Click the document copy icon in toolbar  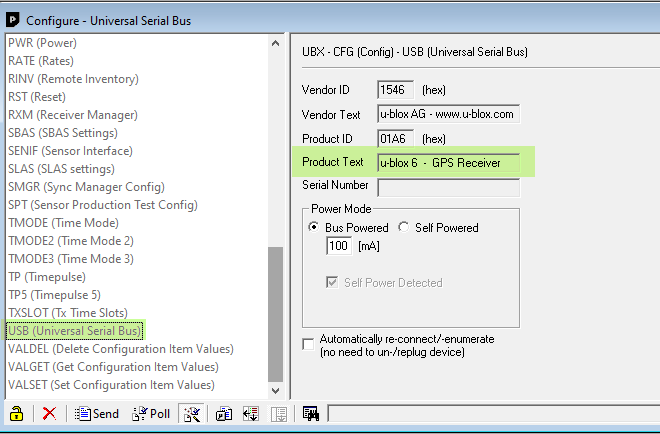[x=224, y=414]
